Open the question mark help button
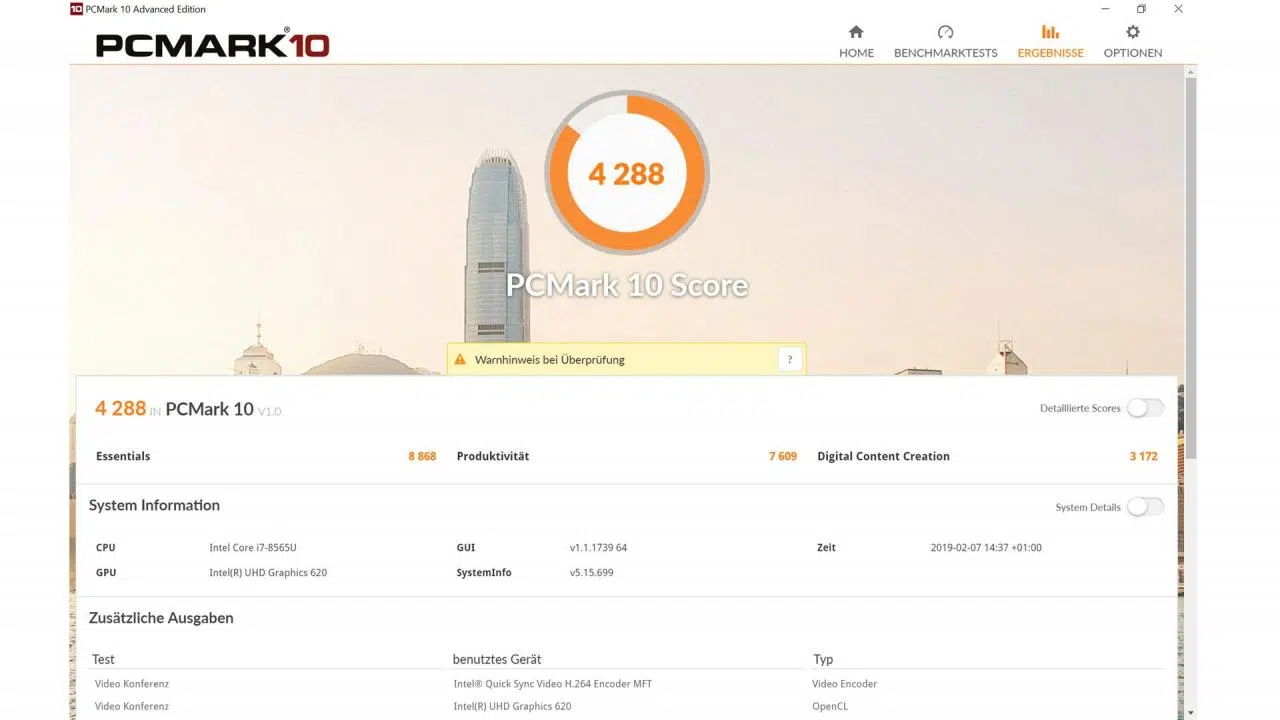Screen dimensions: 1280x720 [790, 359]
